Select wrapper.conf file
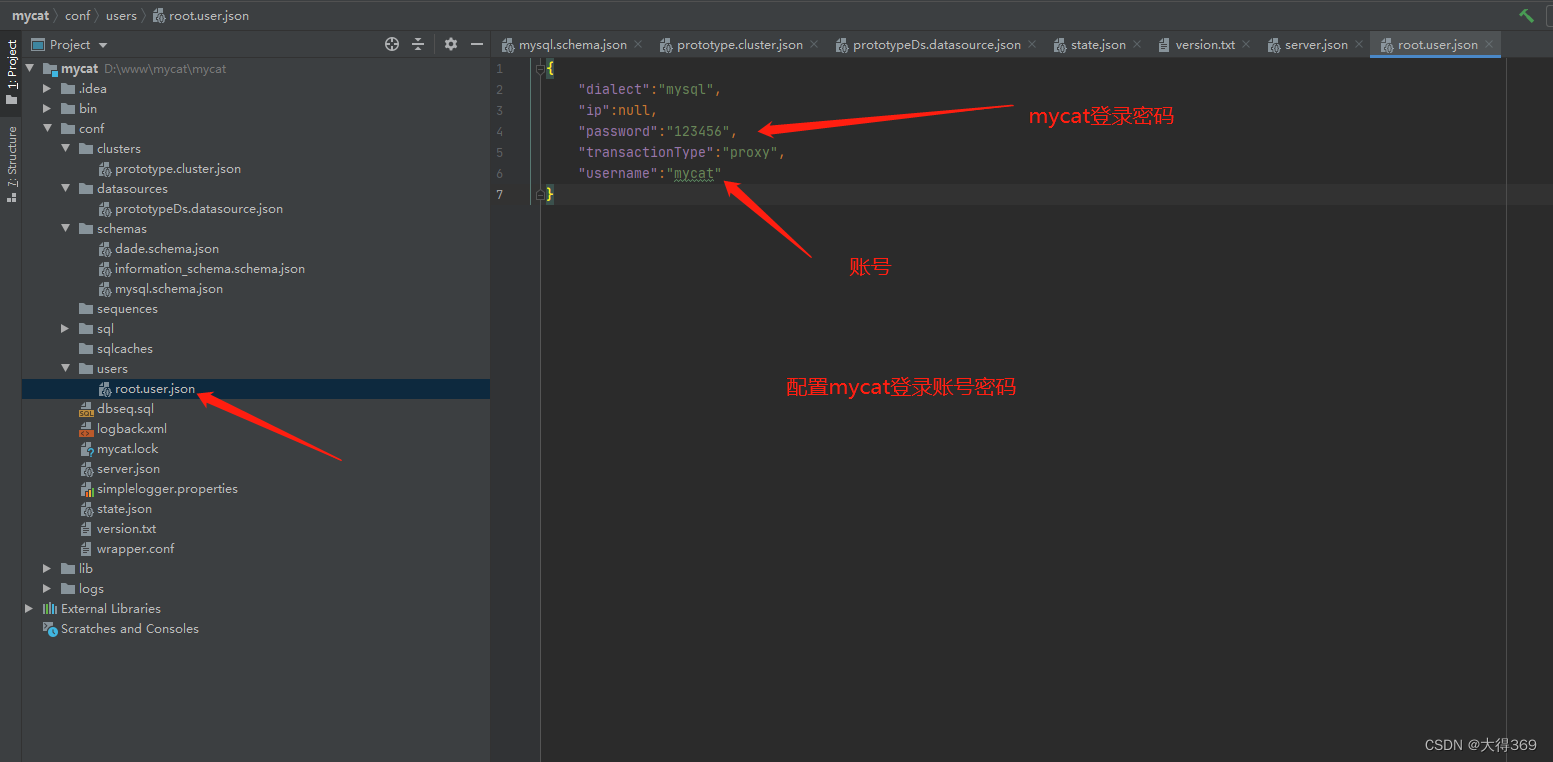This screenshot has width=1553, height=762. (x=135, y=549)
